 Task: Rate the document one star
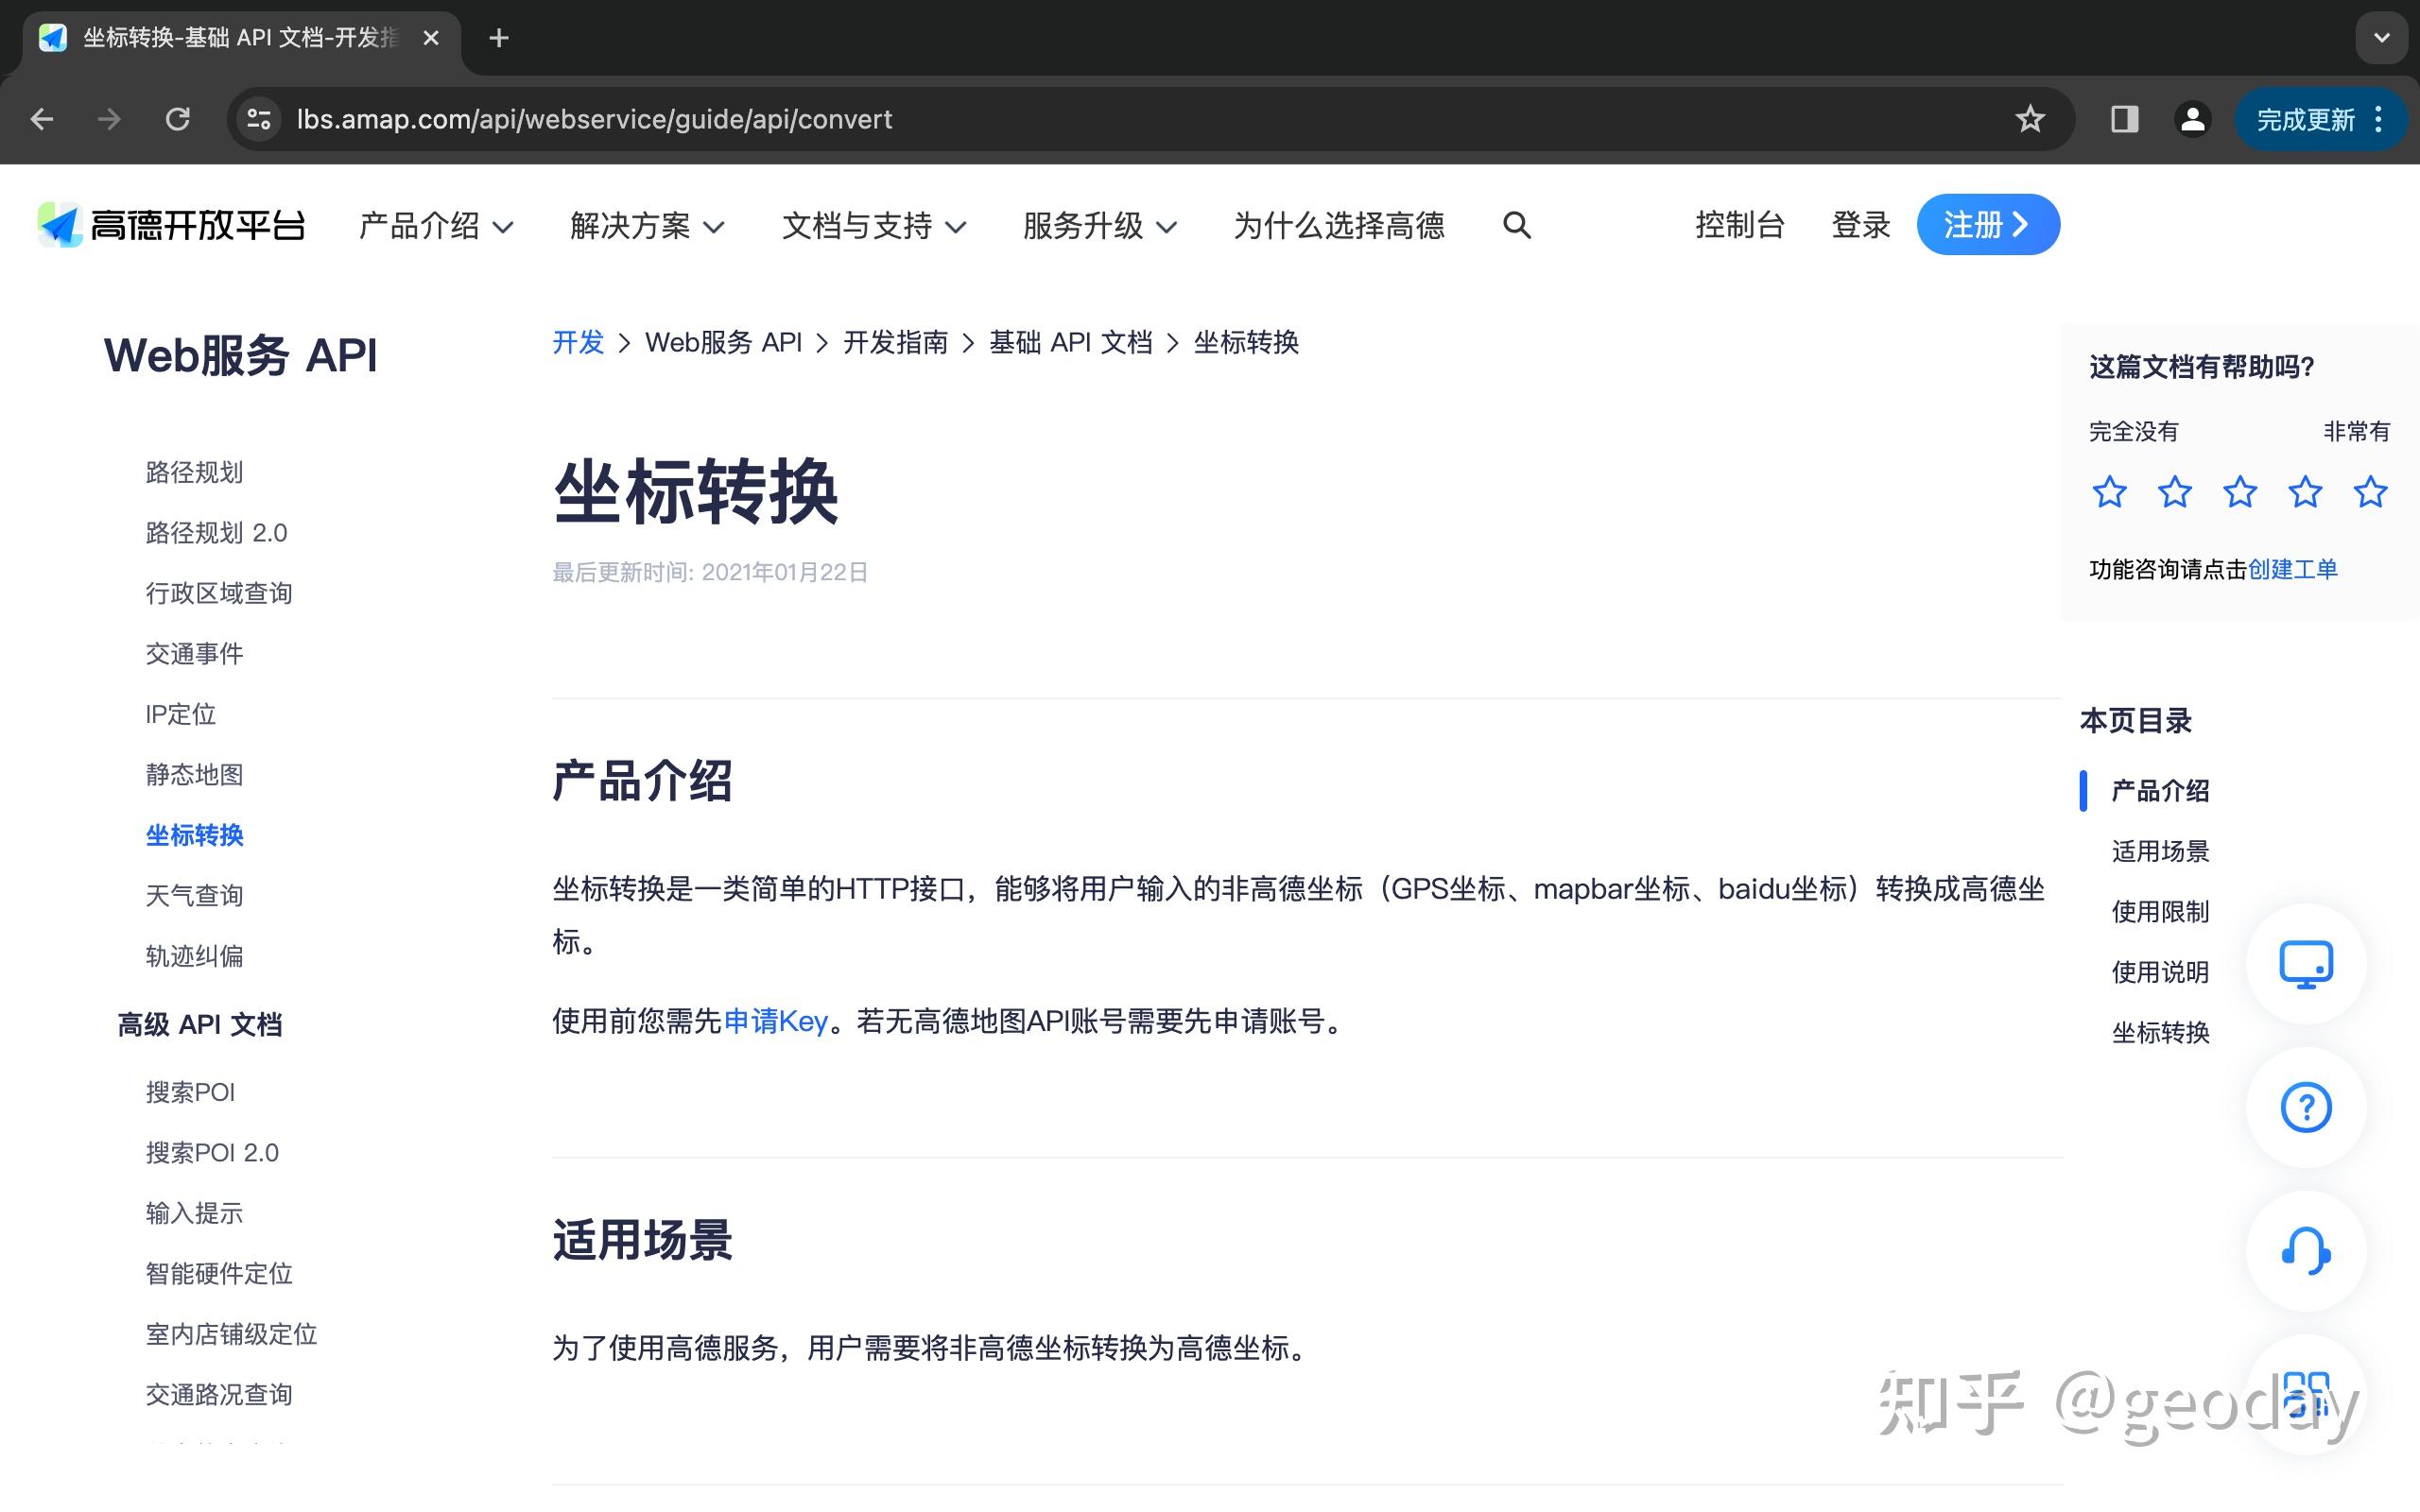point(2109,492)
